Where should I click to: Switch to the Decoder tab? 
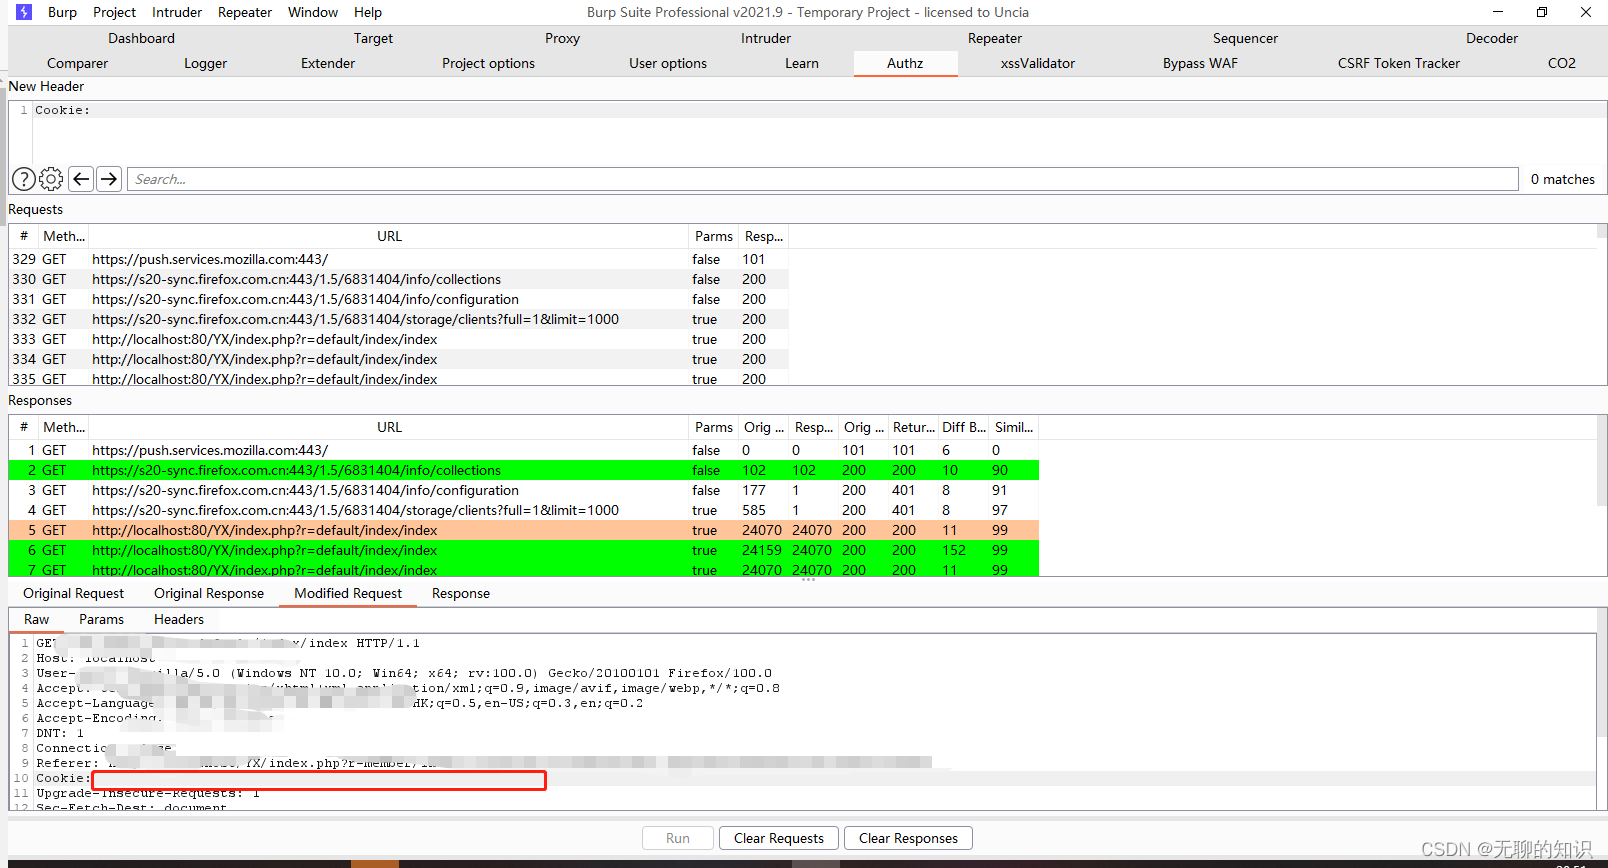coord(1492,38)
